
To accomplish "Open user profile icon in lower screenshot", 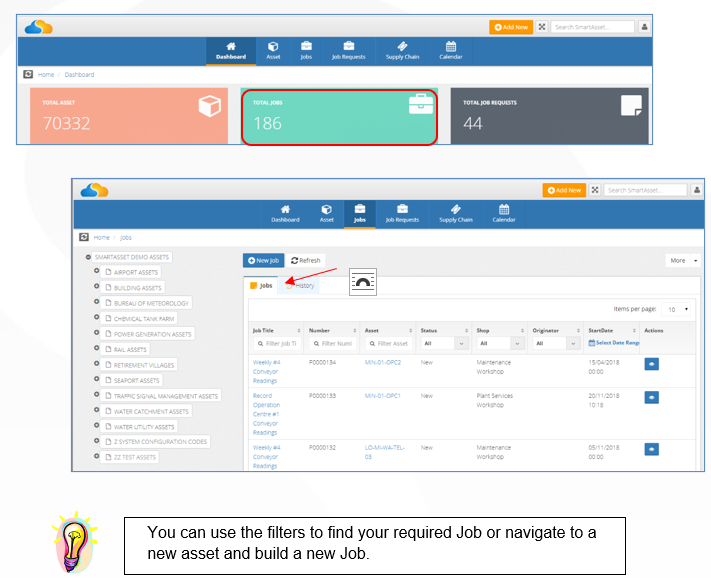I will click(697, 190).
